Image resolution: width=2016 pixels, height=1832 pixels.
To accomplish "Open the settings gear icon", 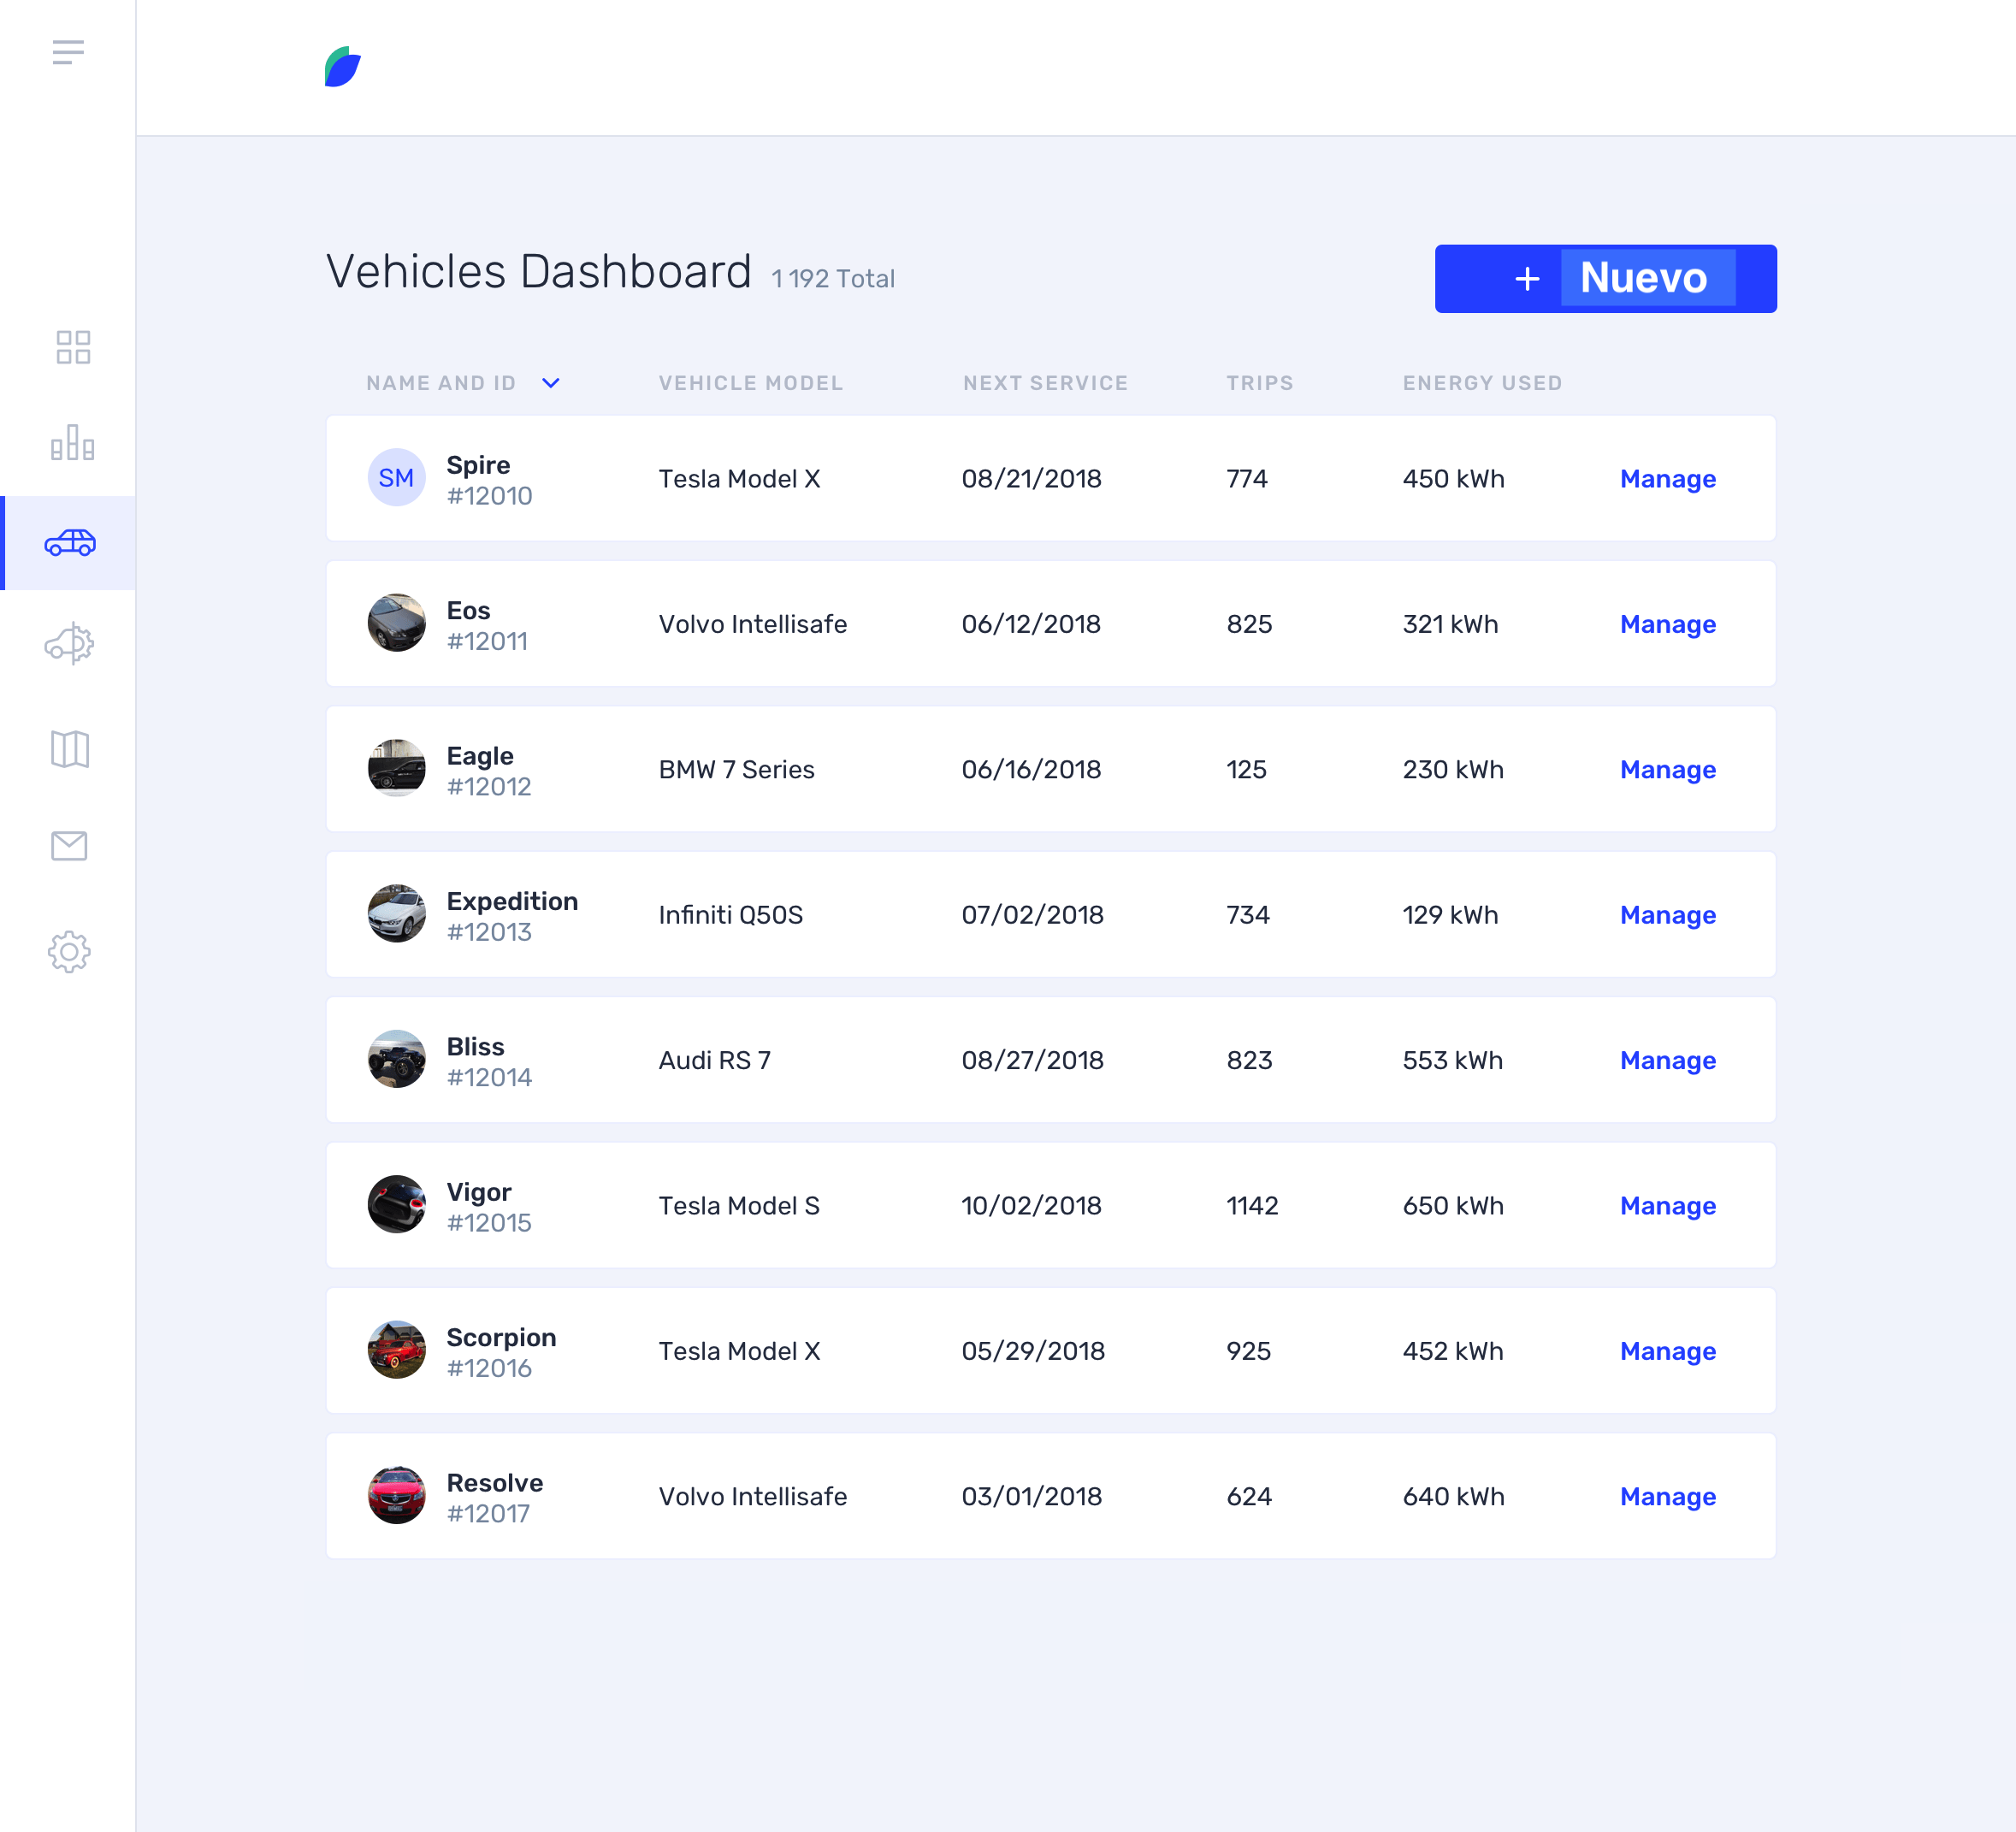I will (69, 952).
